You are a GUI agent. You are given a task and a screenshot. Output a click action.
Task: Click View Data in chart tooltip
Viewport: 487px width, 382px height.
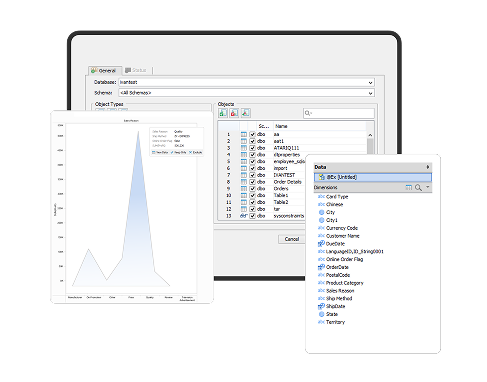click(x=160, y=152)
